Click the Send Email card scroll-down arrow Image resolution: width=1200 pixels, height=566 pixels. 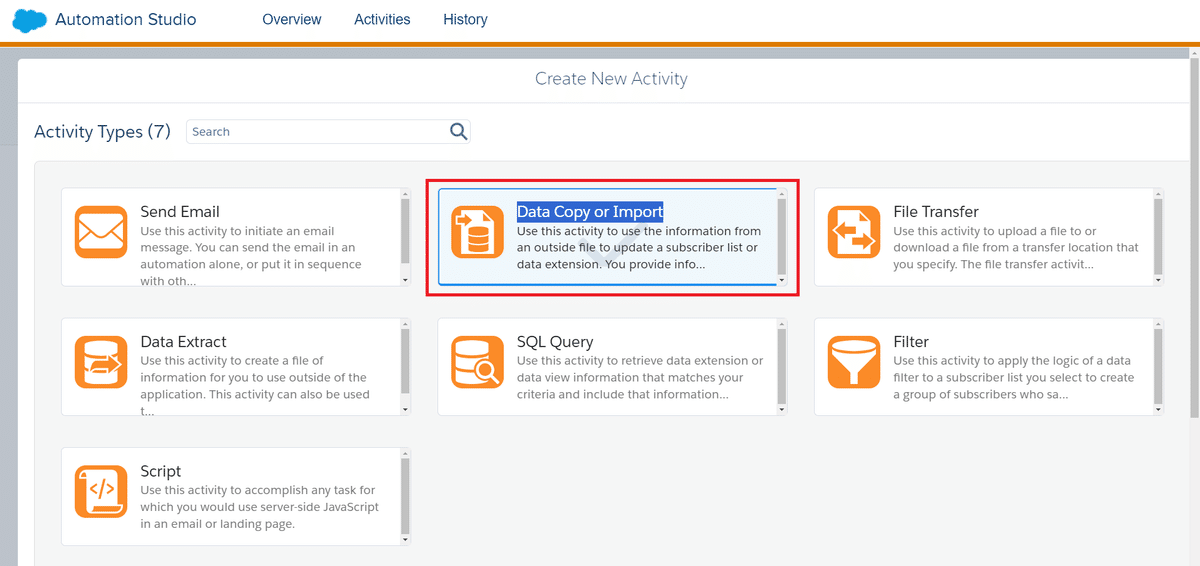(x=405, y=281)
